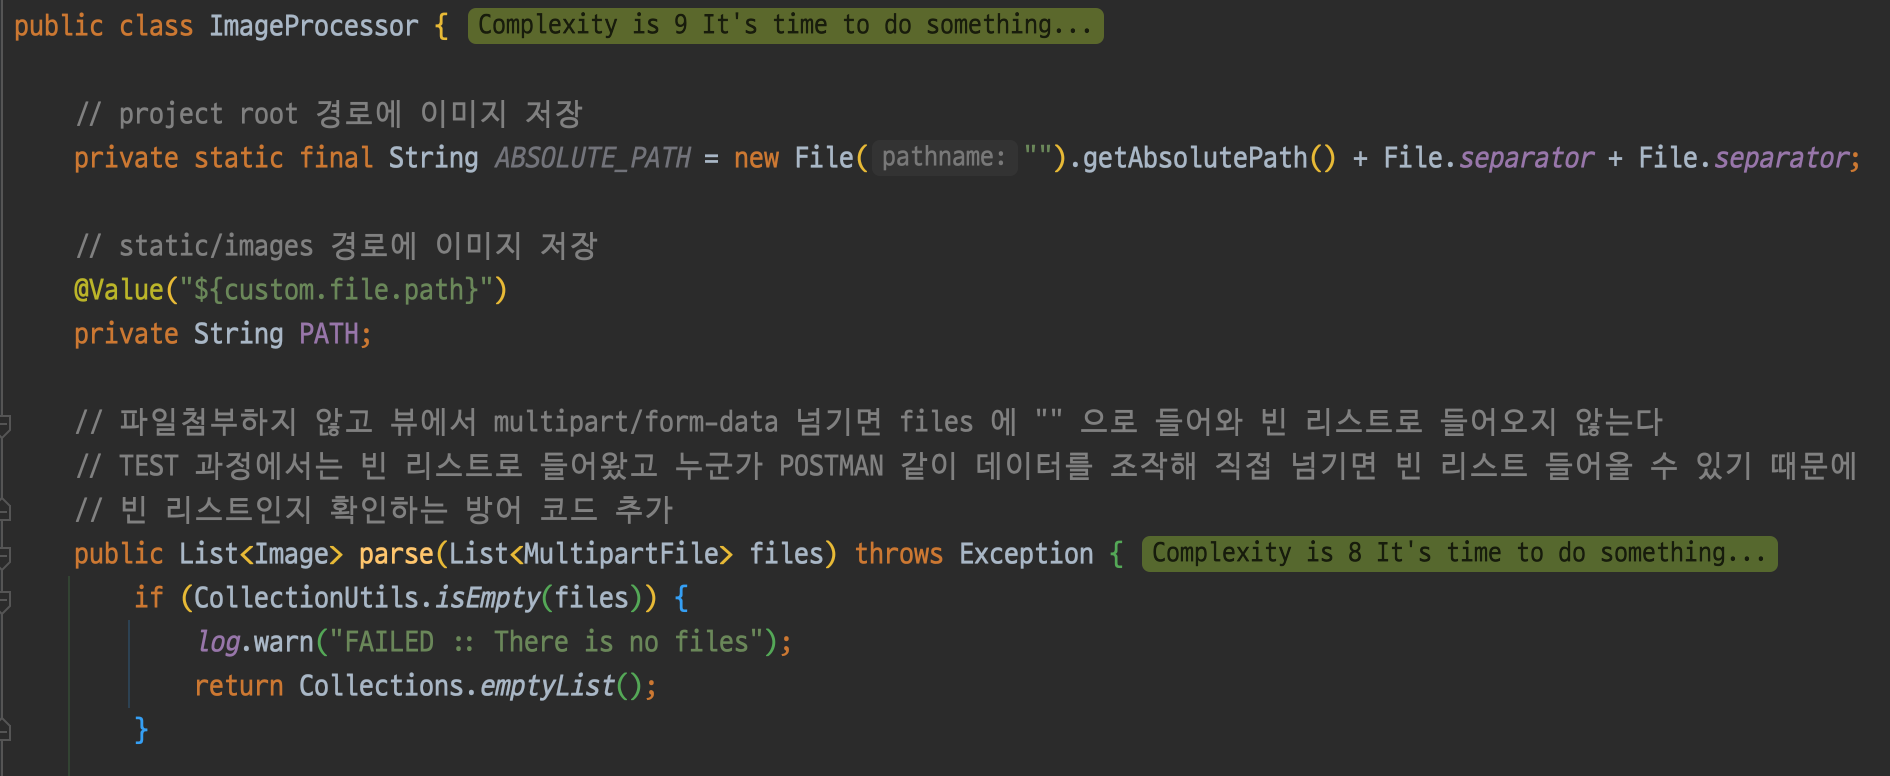Click the 'Complexity is 9' inlay hint
The image size is (1890, 776).
785,25
